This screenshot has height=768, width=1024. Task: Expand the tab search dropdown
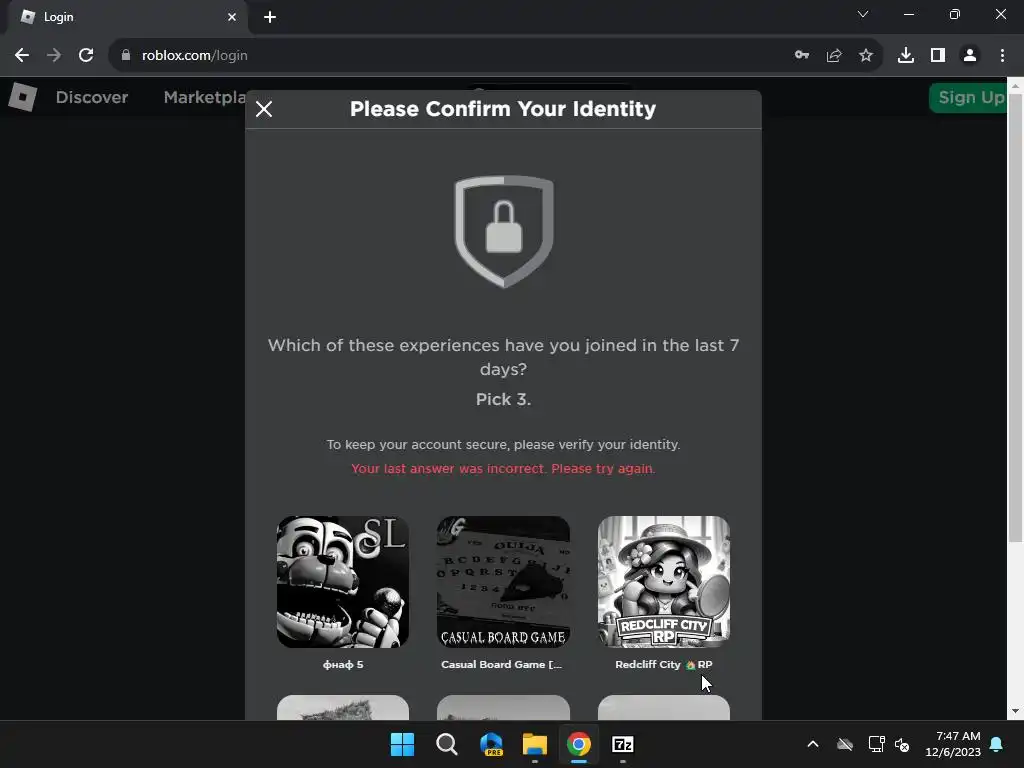[863, 14]
